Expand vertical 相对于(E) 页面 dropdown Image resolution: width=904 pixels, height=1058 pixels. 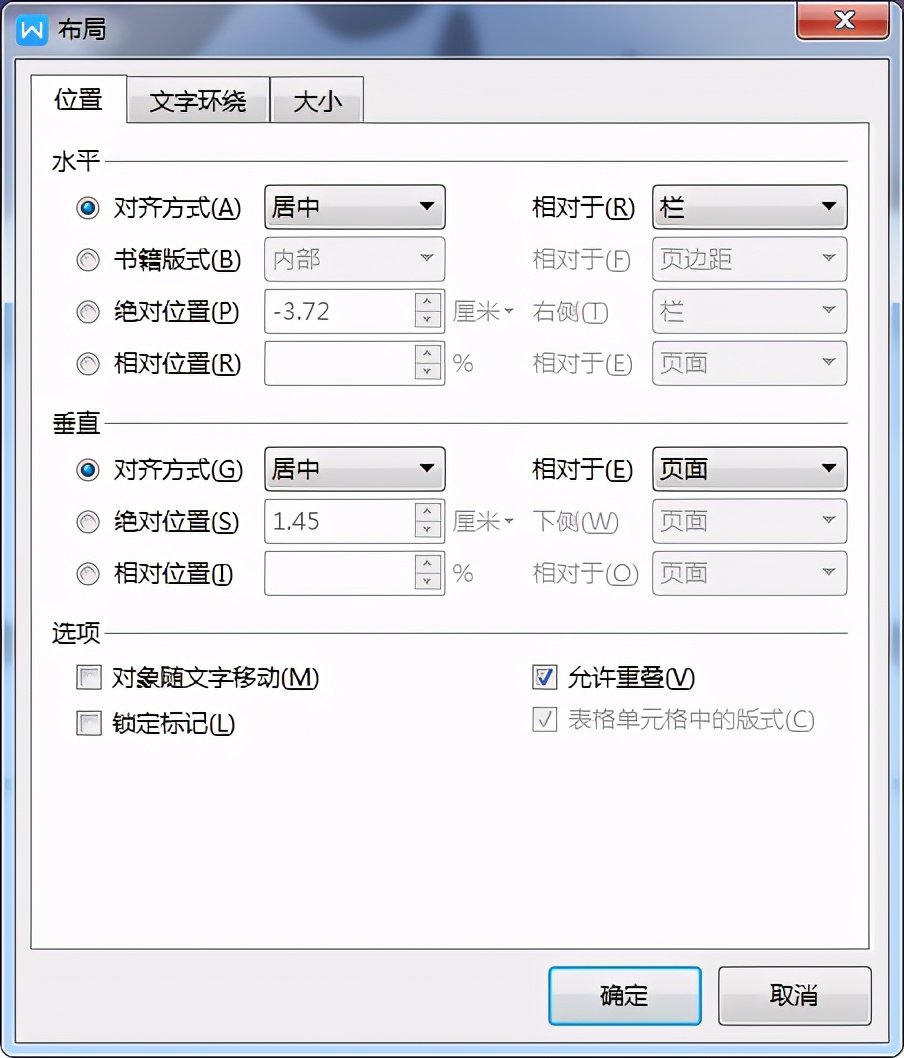point(750,469)
